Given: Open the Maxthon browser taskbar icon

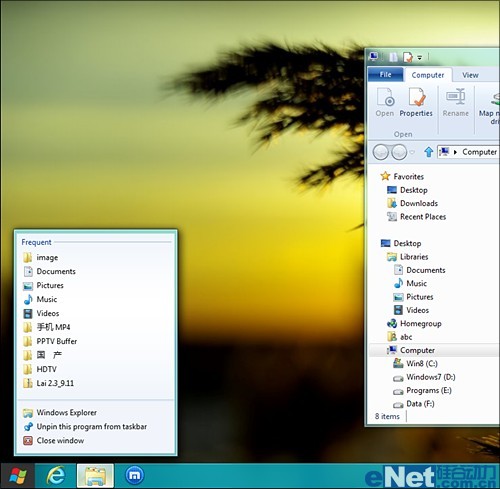Looking at the screenshot, I should 135,475.
